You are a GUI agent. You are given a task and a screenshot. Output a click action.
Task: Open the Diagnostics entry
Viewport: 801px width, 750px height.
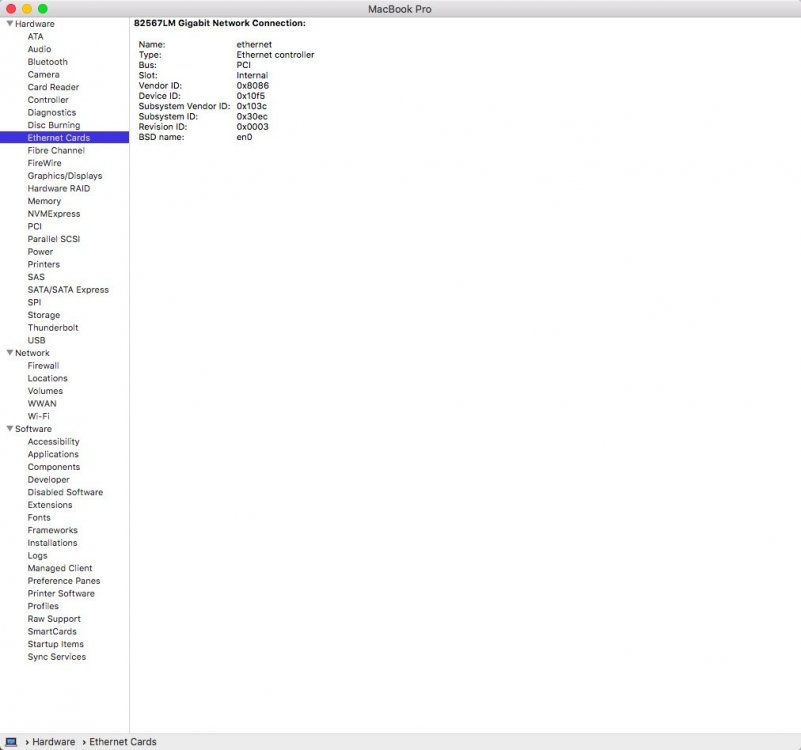(x=52, y=112)
